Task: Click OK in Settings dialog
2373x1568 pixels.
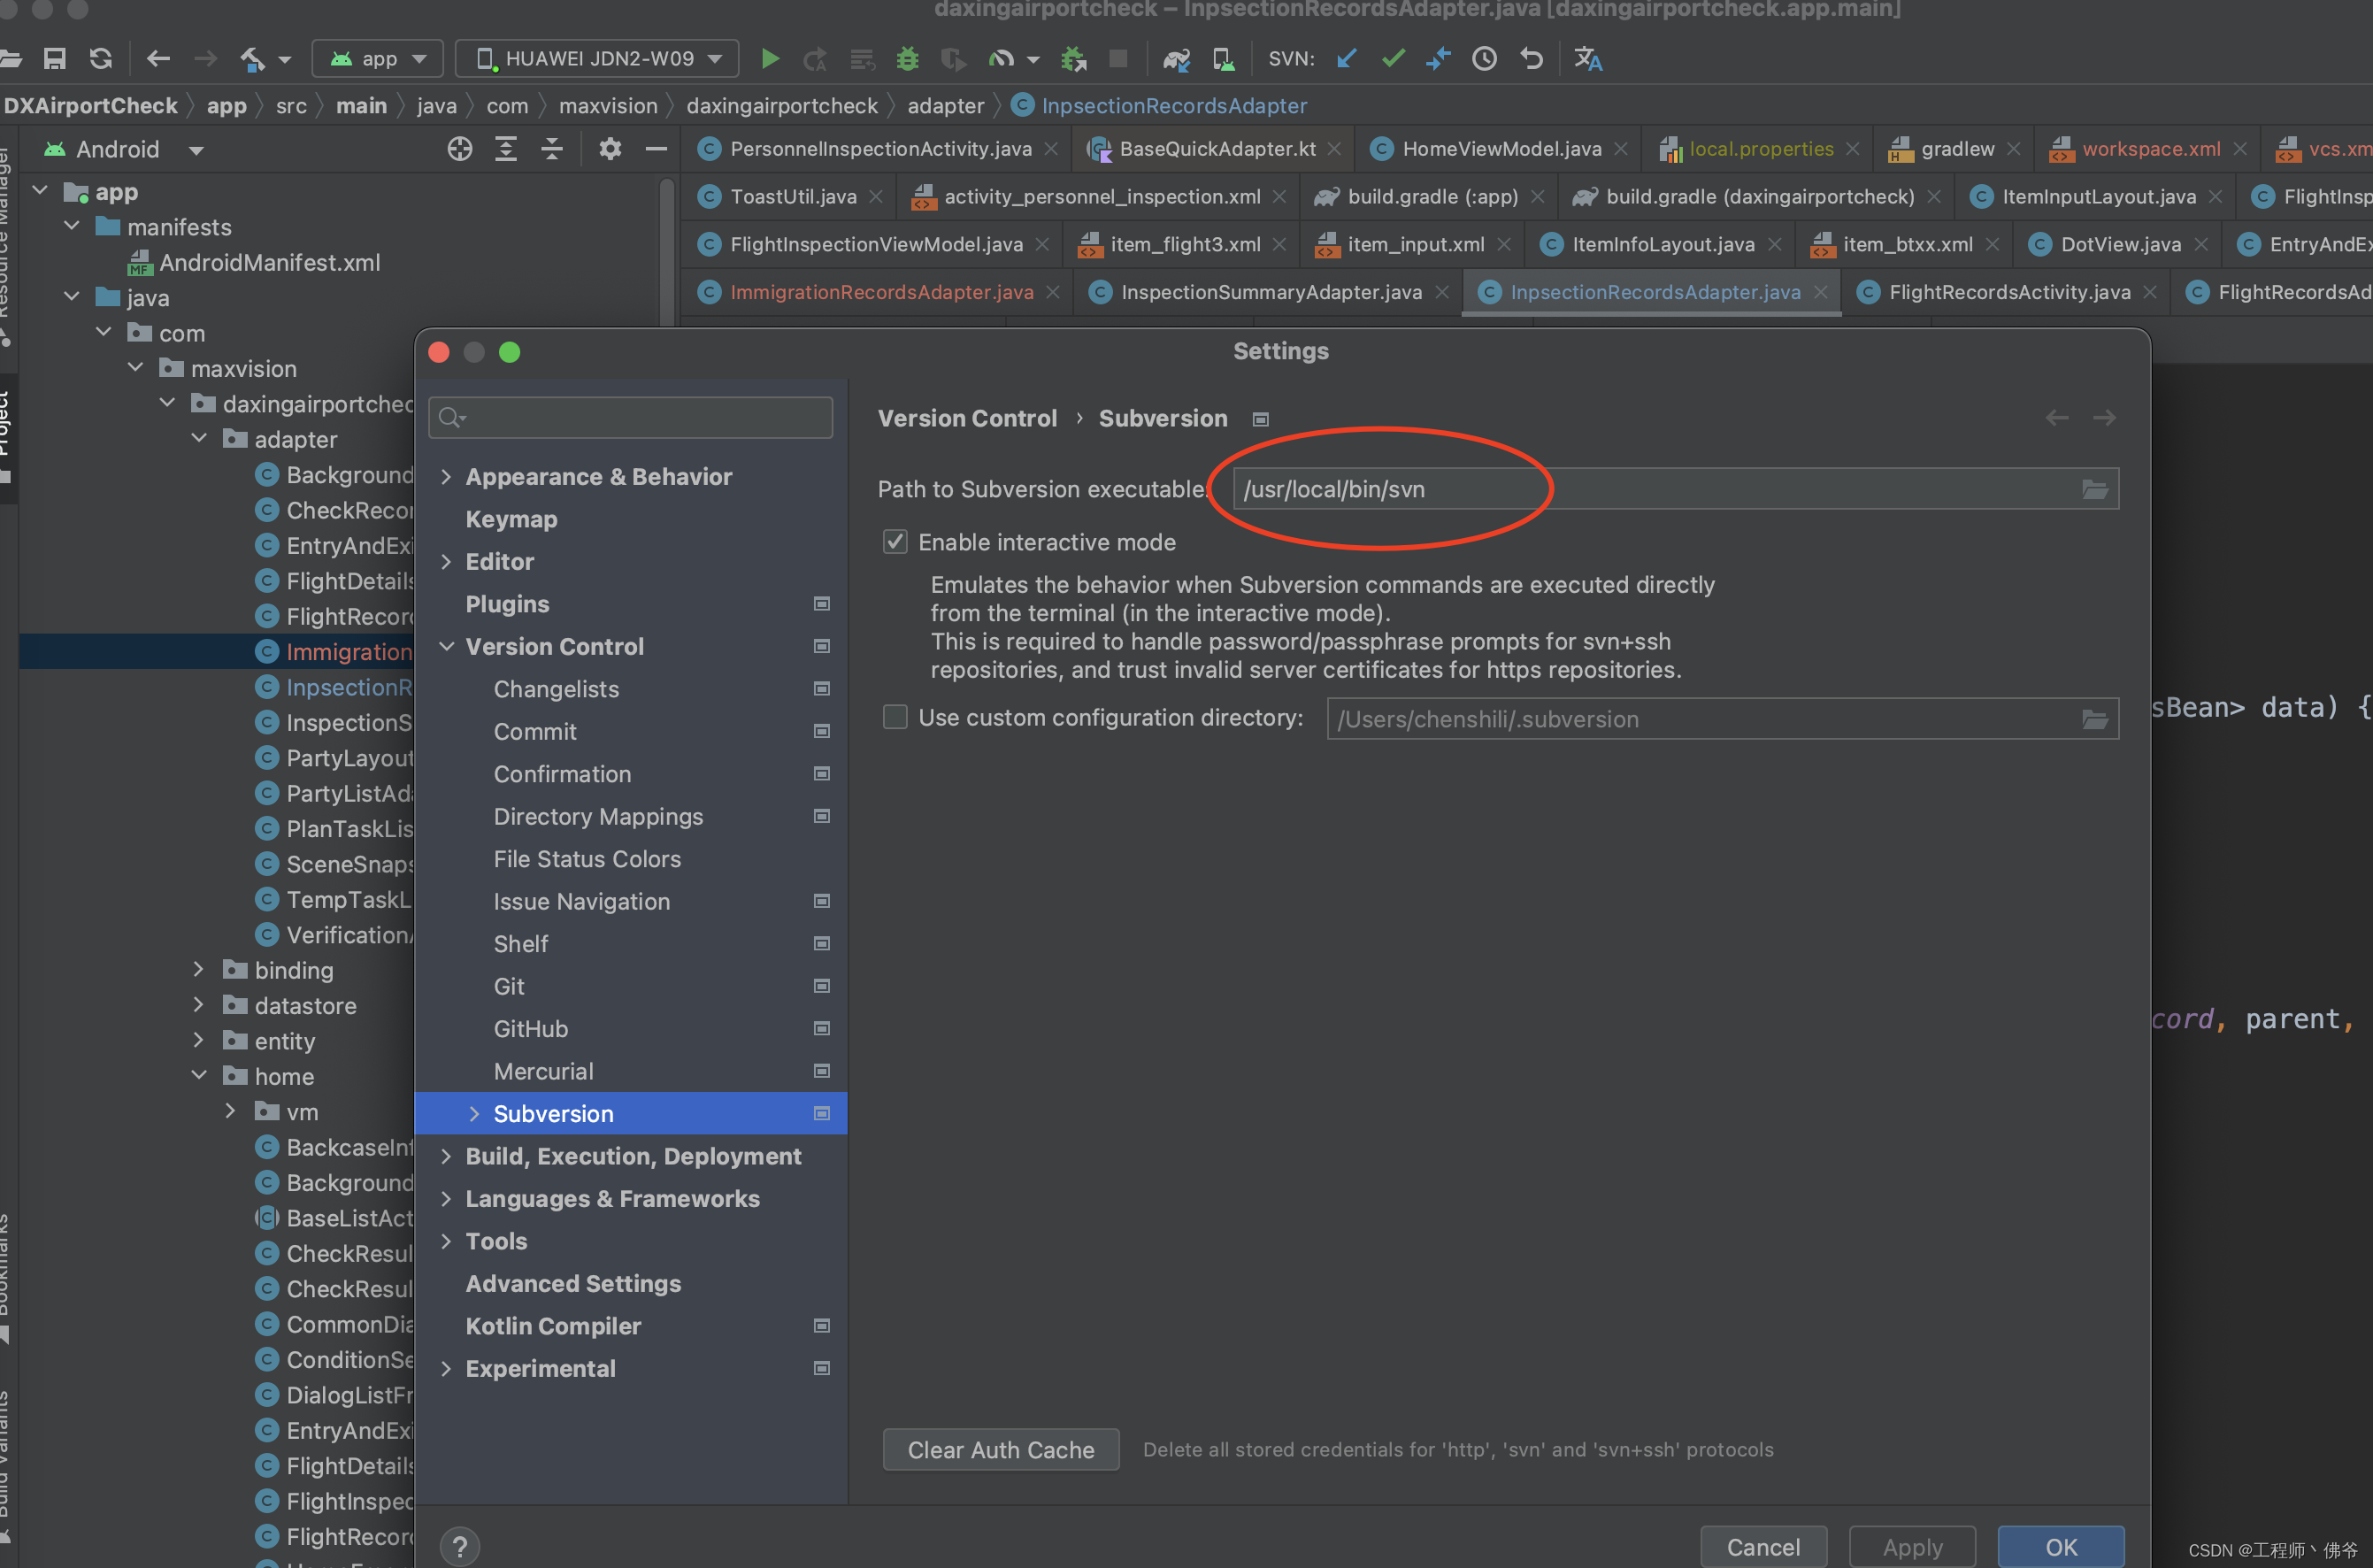Action: point(2061,1547)
